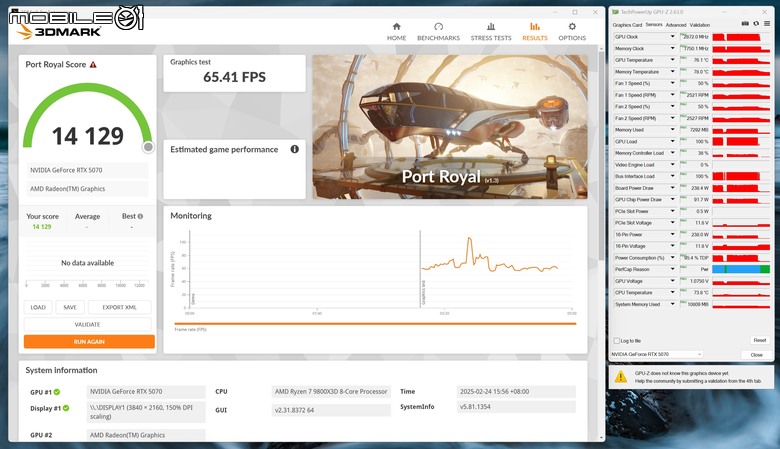Take GPU-Z screenshot with camera icon
Viewport: 780px width, 449px height.
745,23
